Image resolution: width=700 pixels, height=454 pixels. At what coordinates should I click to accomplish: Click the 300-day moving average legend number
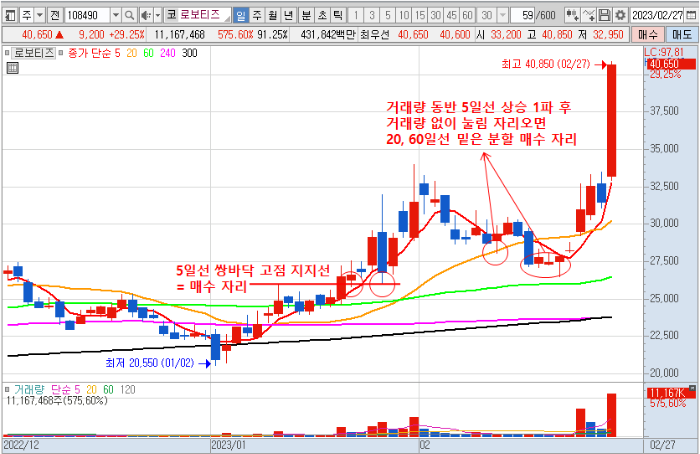190,53
